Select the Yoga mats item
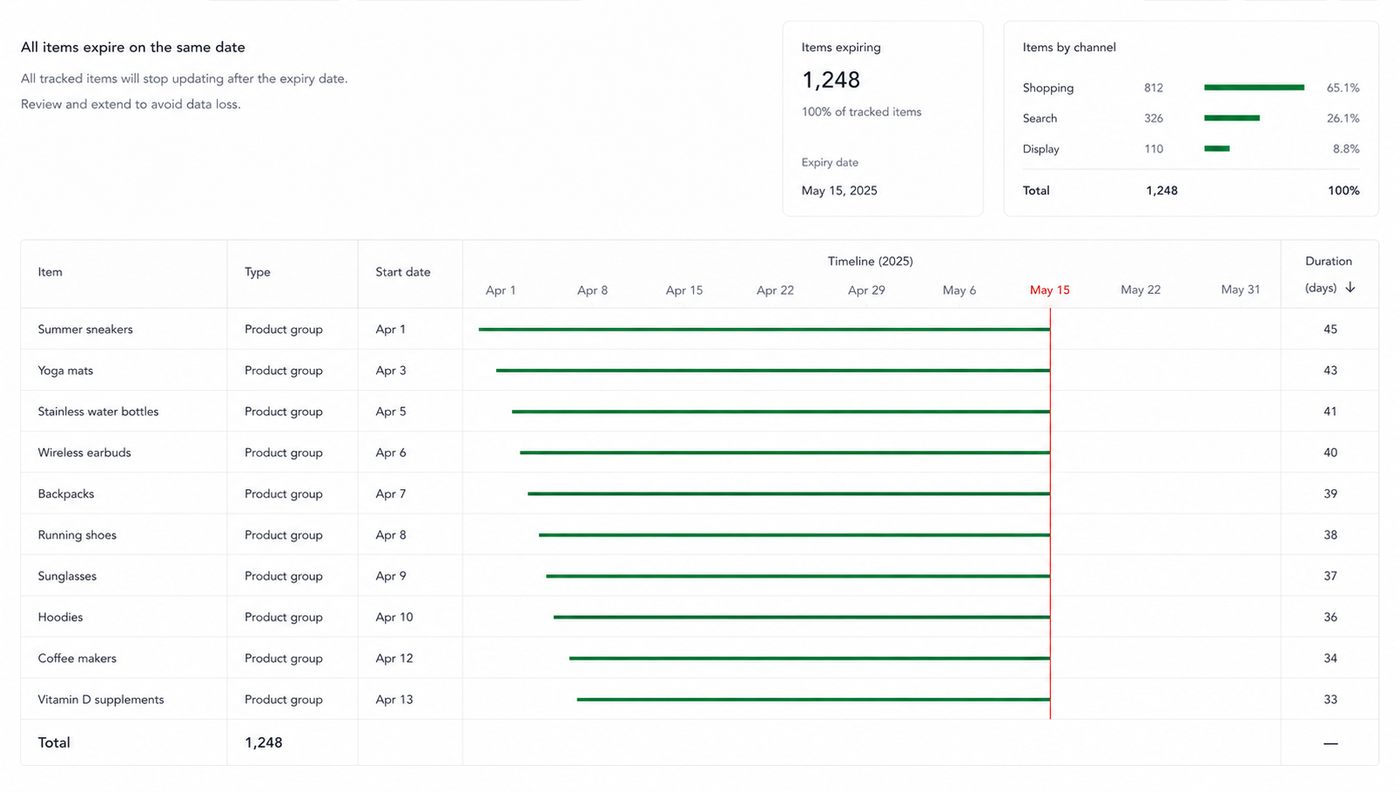 point(66,370)
